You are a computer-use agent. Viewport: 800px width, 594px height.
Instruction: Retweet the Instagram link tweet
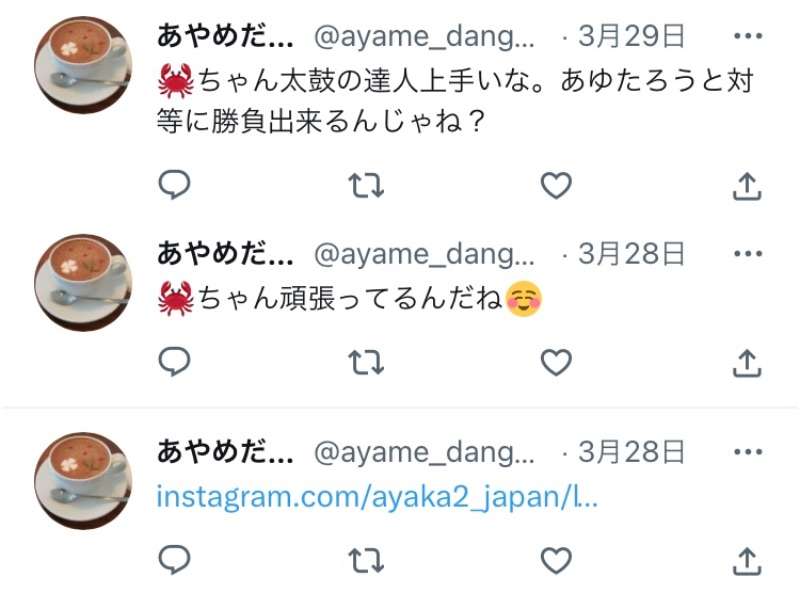click(x=366, y=561)
